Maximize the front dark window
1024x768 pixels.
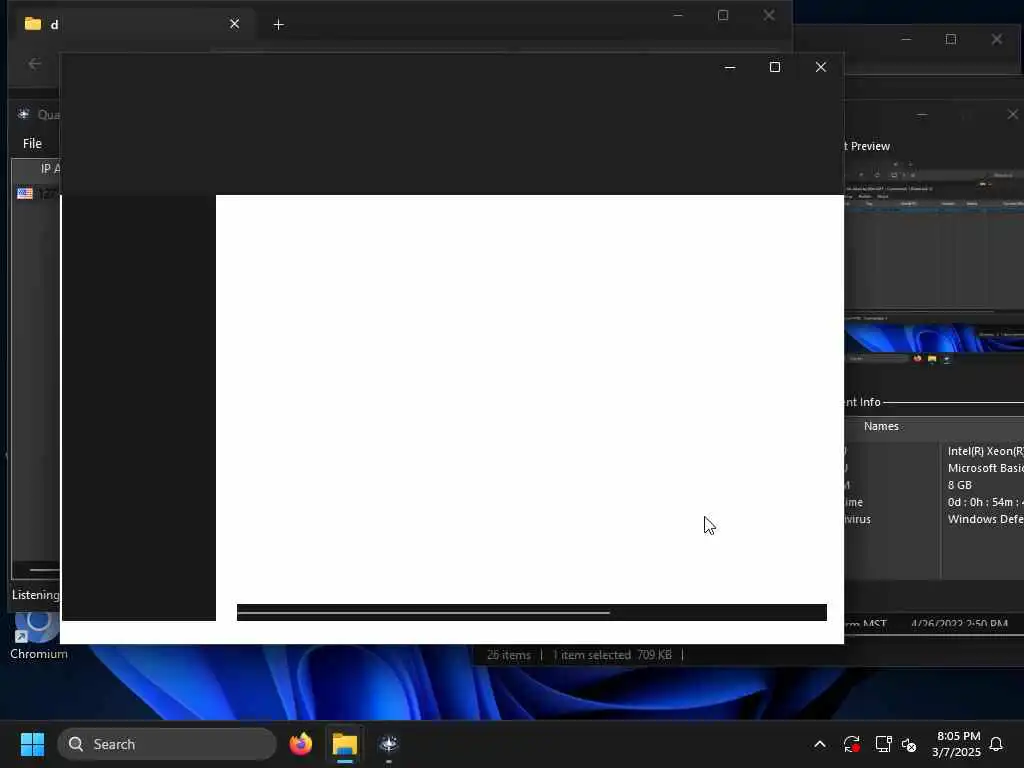[x=775, y=67]
